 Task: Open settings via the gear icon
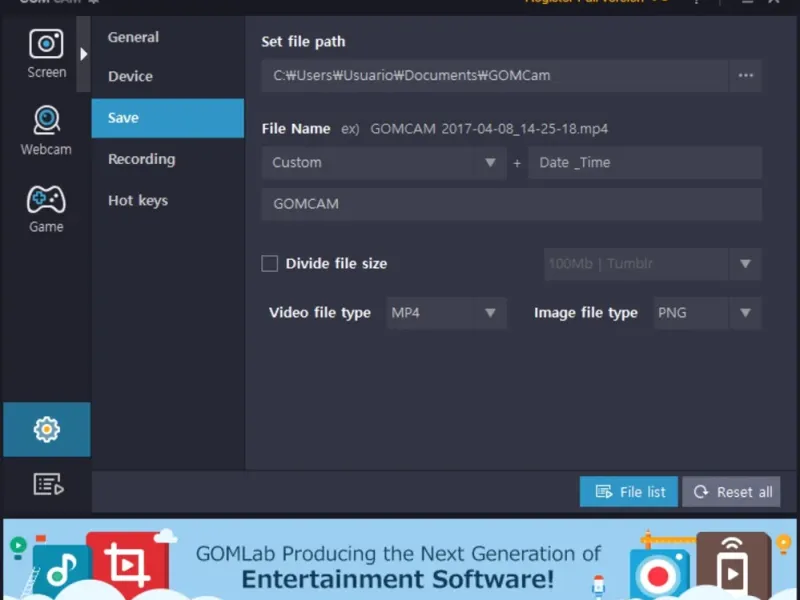tap(46, 429)
